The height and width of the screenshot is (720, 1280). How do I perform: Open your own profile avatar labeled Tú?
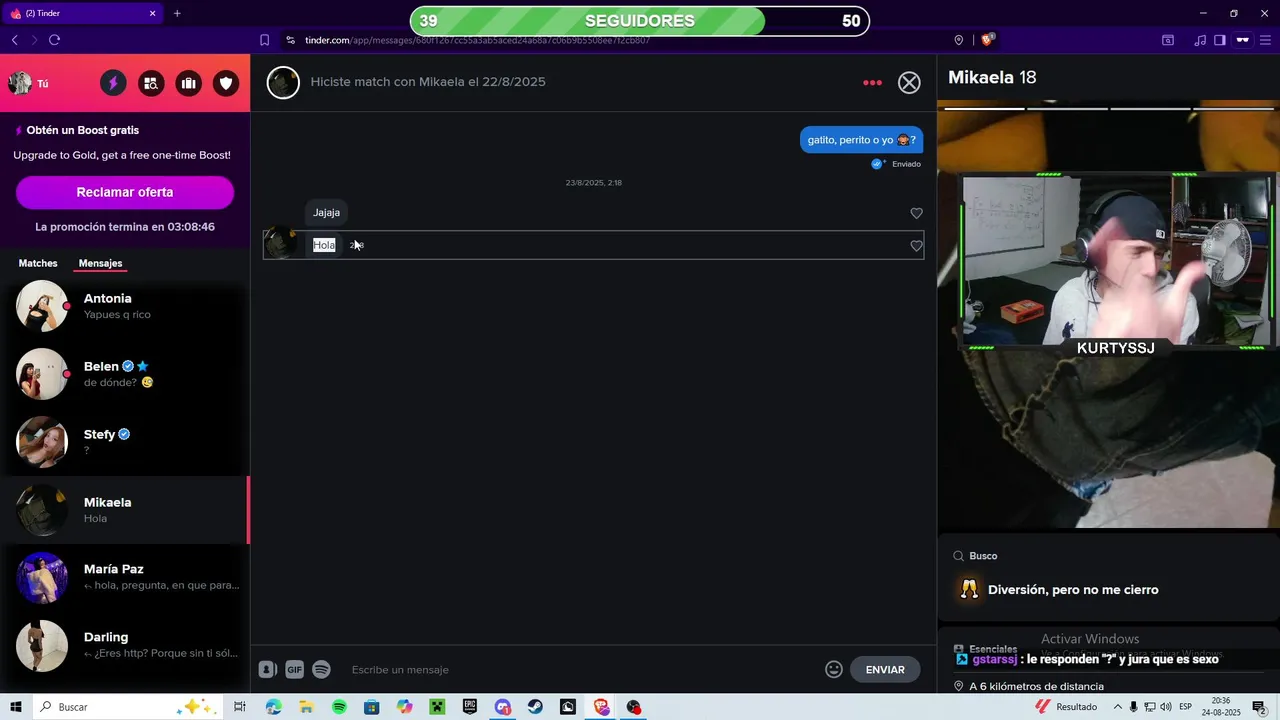tap(28, 84)
